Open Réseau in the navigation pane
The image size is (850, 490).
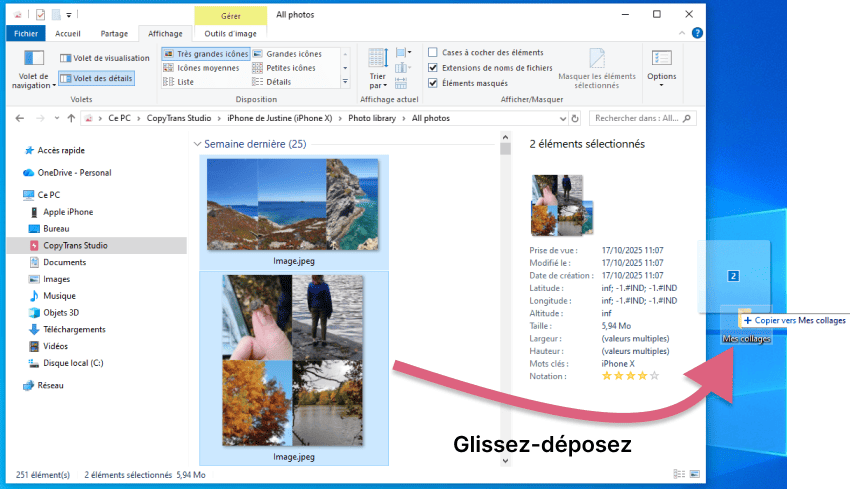pyautogui.click(x=43, y=385)
